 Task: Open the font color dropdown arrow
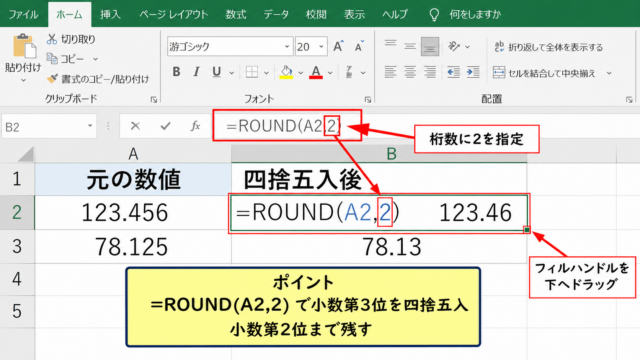coord(330,73)
